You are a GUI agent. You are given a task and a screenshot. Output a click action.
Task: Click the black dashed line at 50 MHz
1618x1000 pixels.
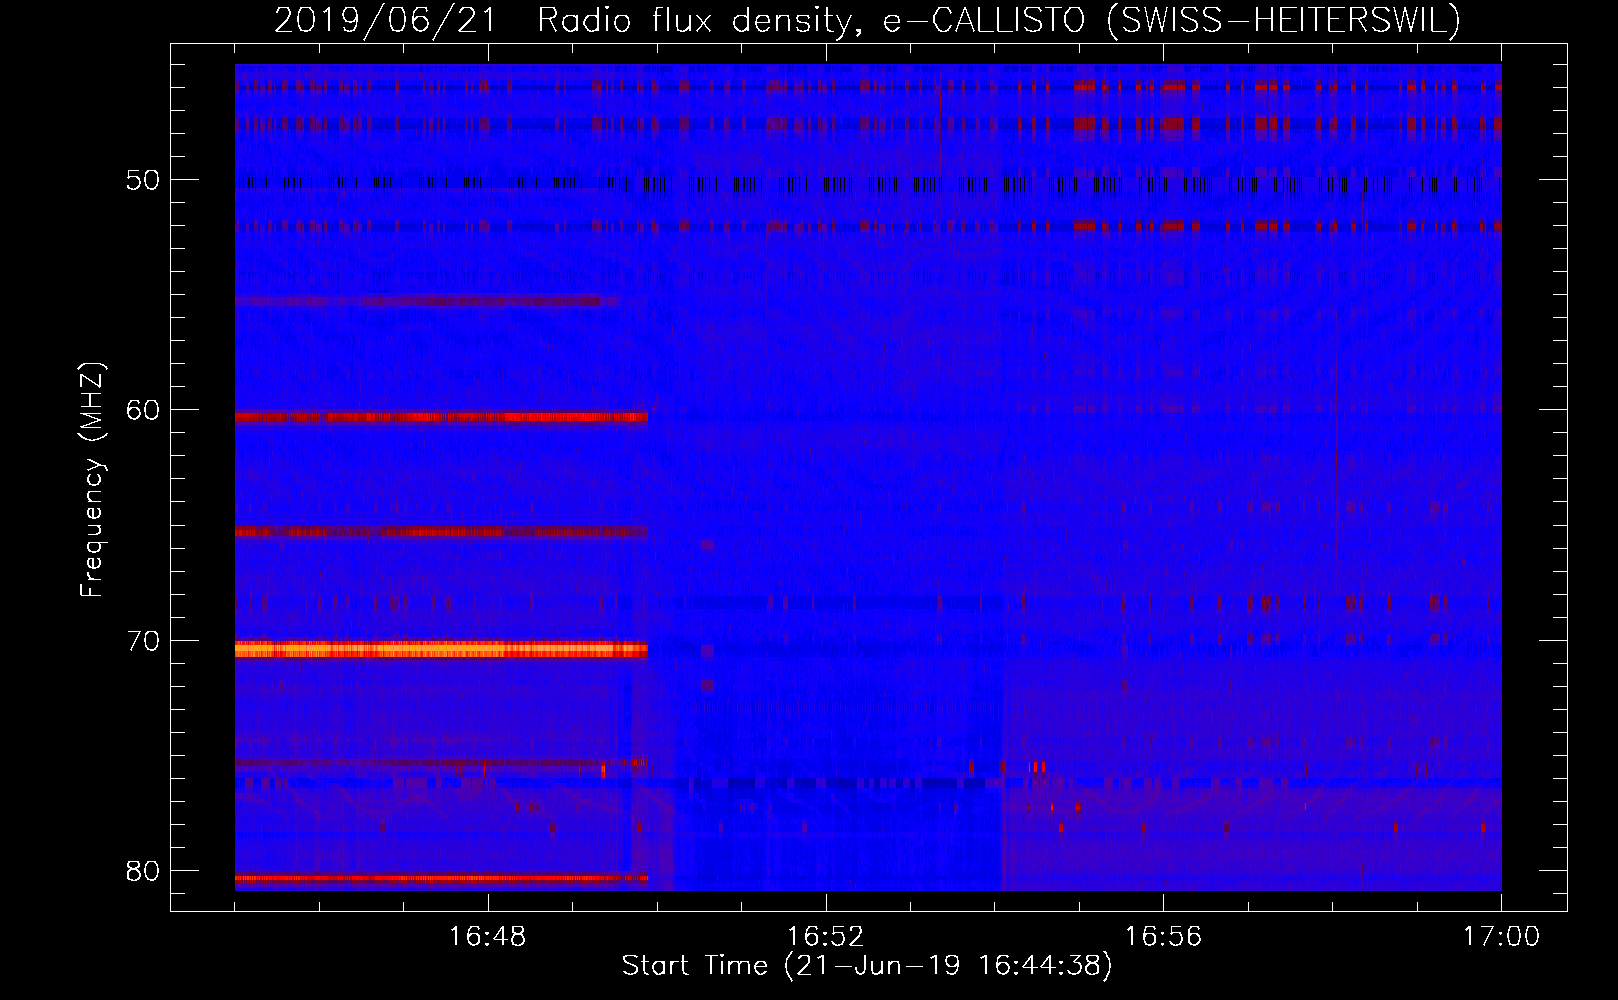coord(868,184)
